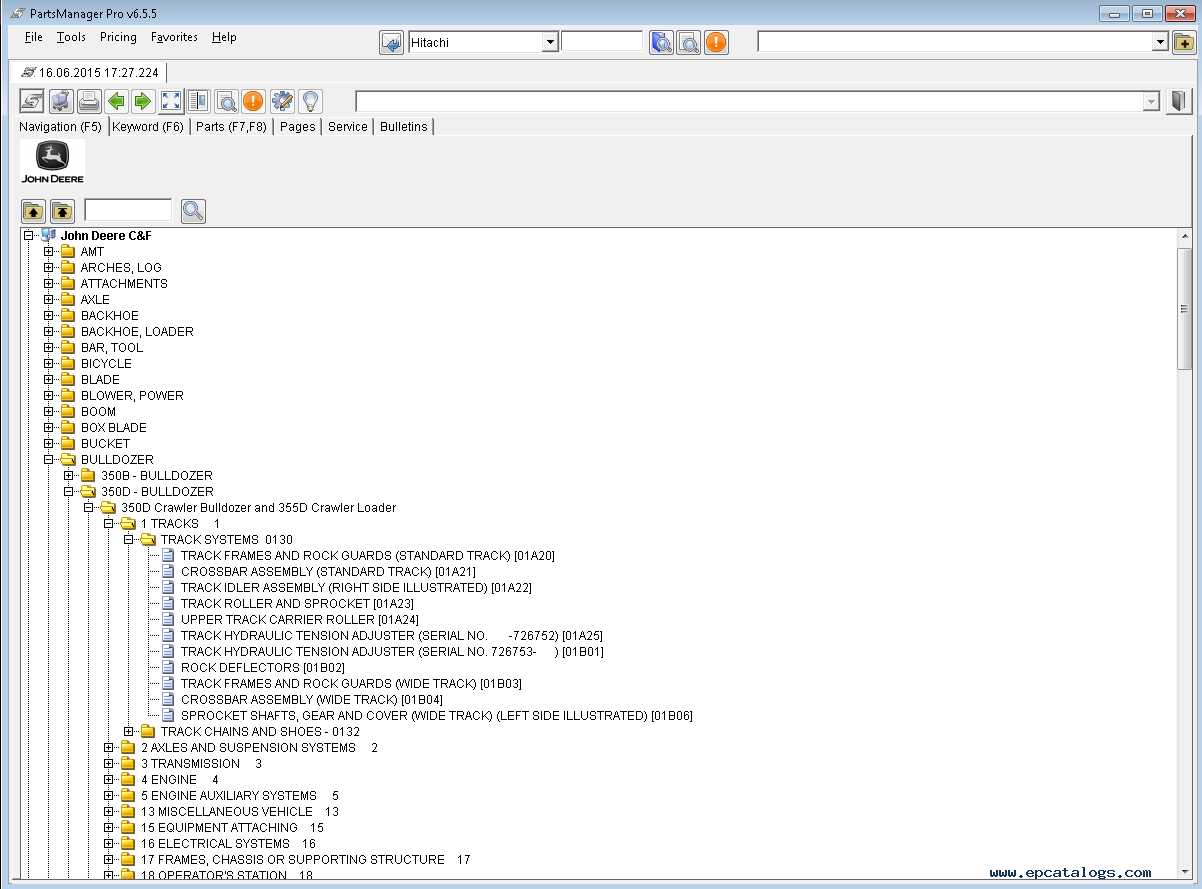Expand the BACKHOE, LOADER folder

(48, 332)
